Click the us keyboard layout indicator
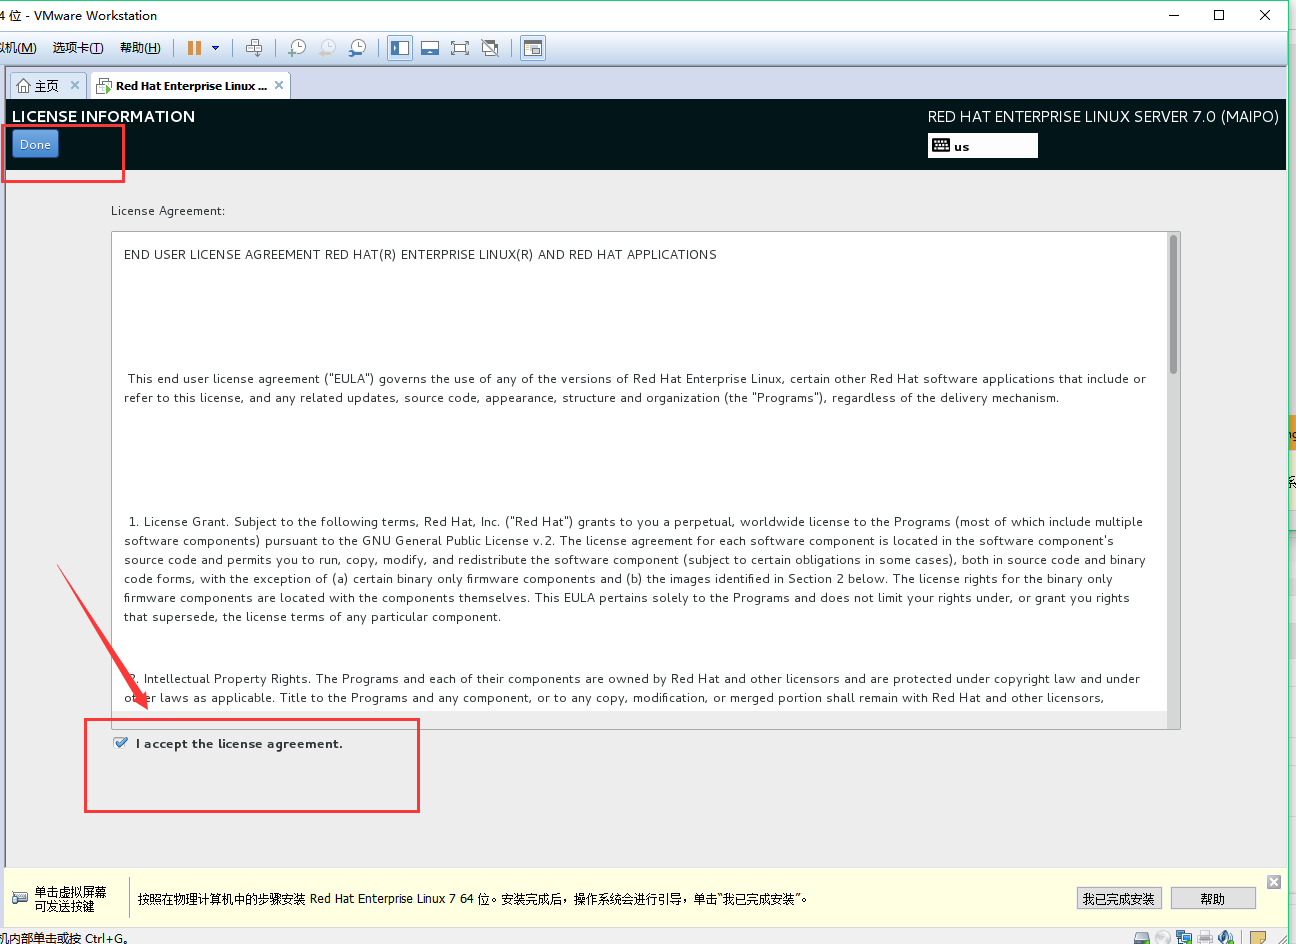The image size is (1296, 944). click(x=983, y=146)
